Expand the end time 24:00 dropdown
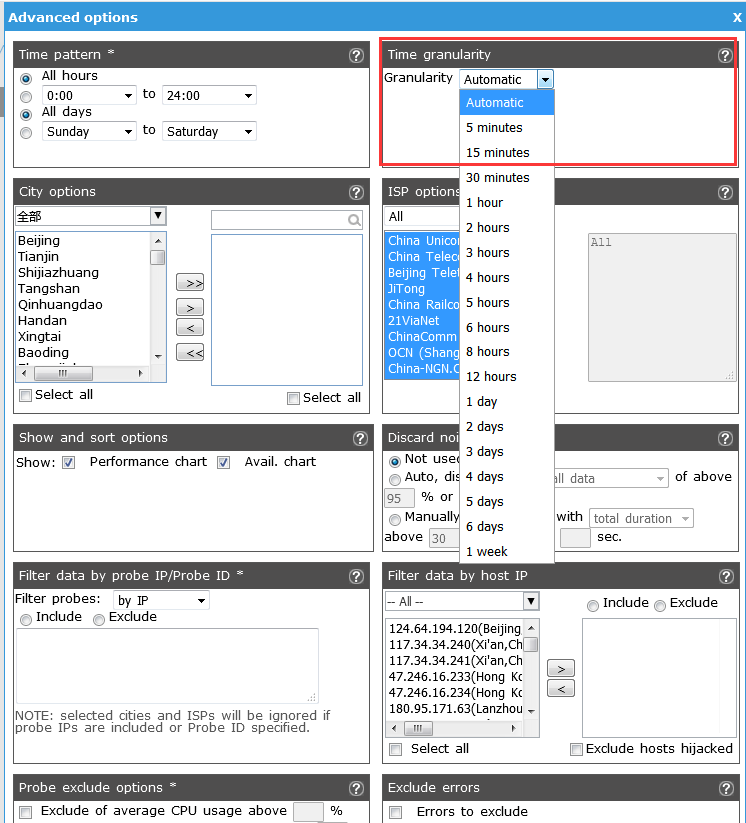The height and width of the screenshot is (823, 746). point(209,96)
